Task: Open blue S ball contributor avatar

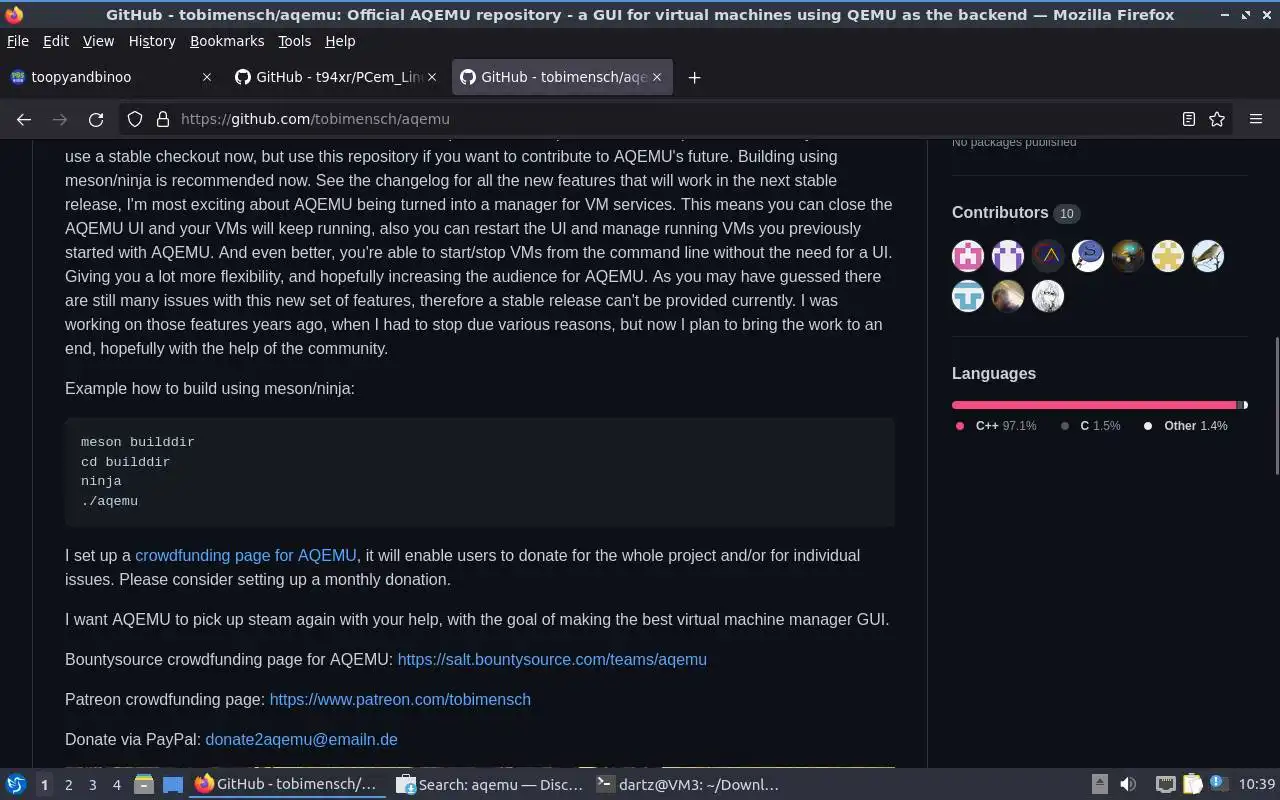Action: tap(1088, 256)
